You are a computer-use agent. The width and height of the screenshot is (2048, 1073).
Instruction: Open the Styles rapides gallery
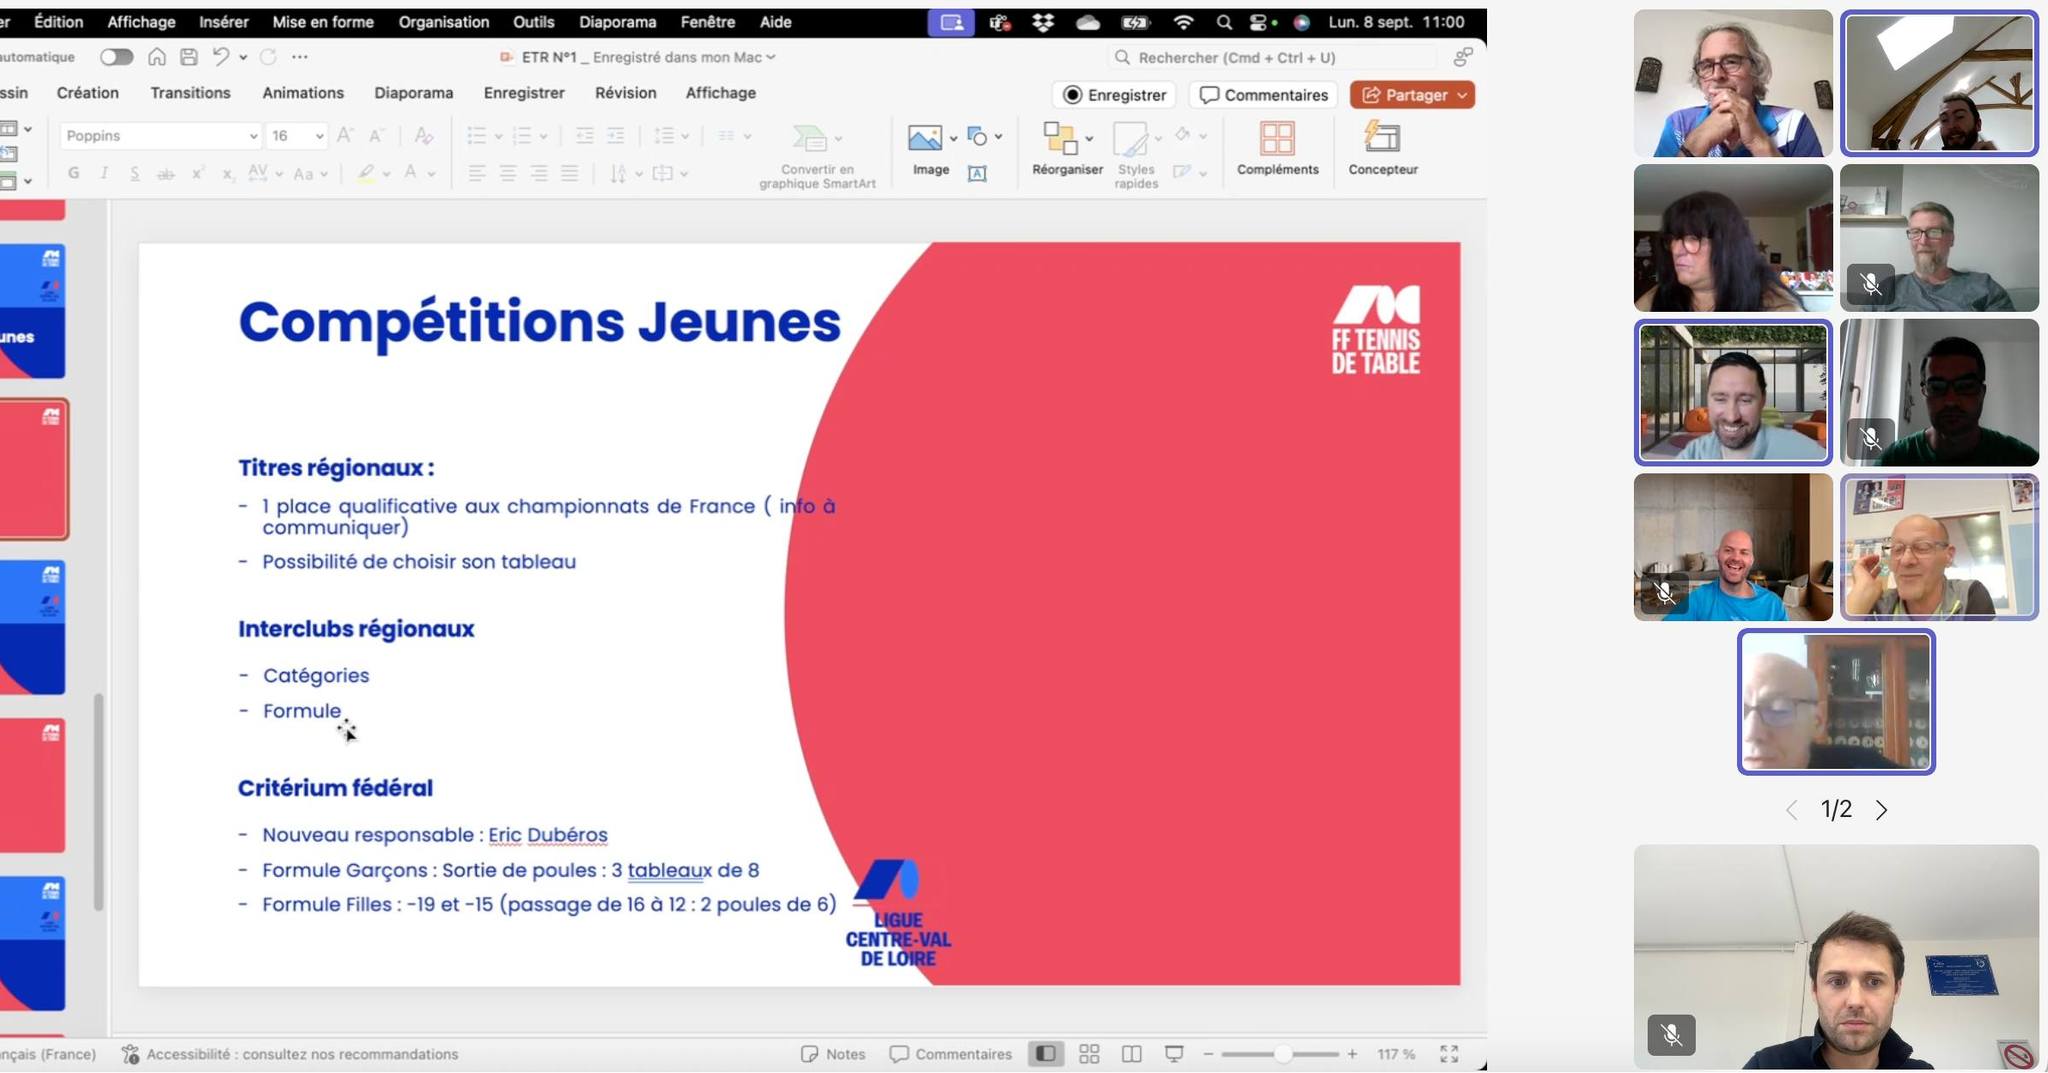coord(1136,155)
